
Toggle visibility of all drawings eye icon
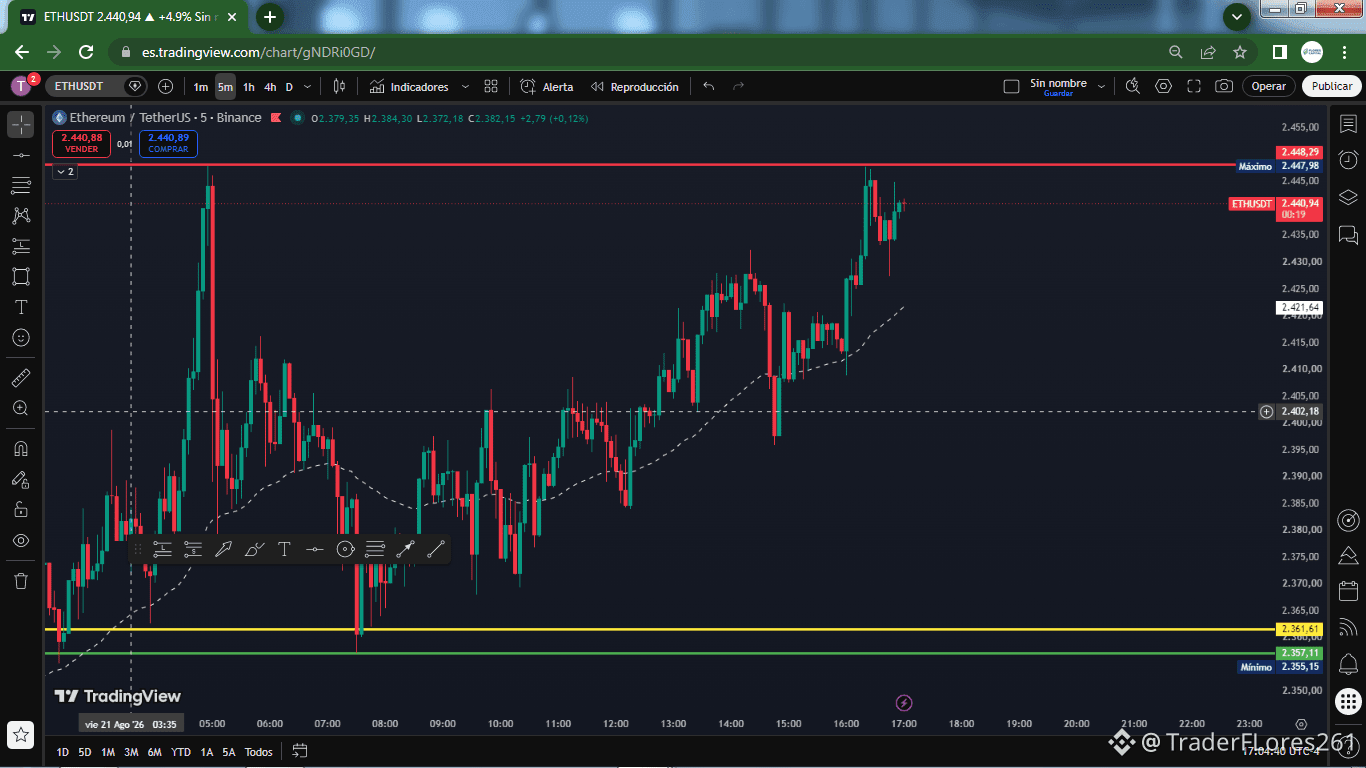(x=21, y=540)
